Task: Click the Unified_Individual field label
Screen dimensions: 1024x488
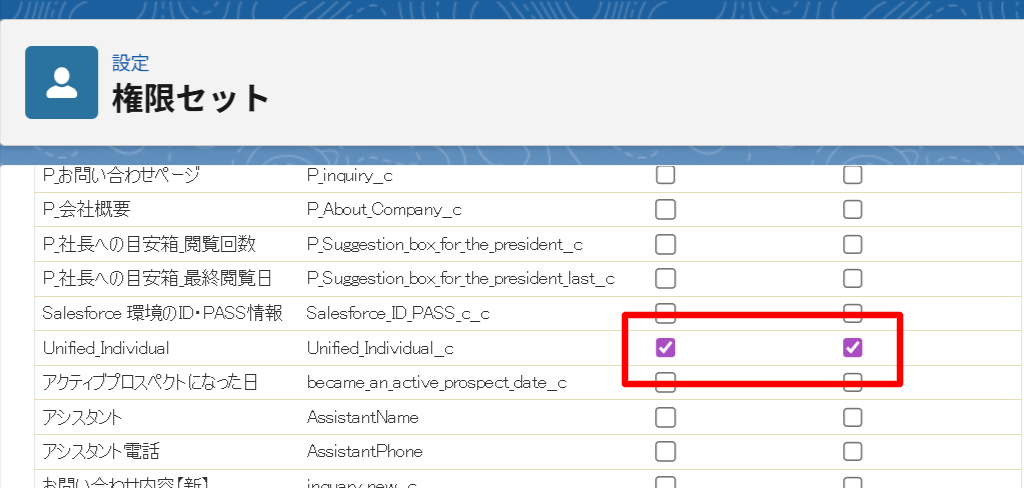Action: tap(106, 348)
